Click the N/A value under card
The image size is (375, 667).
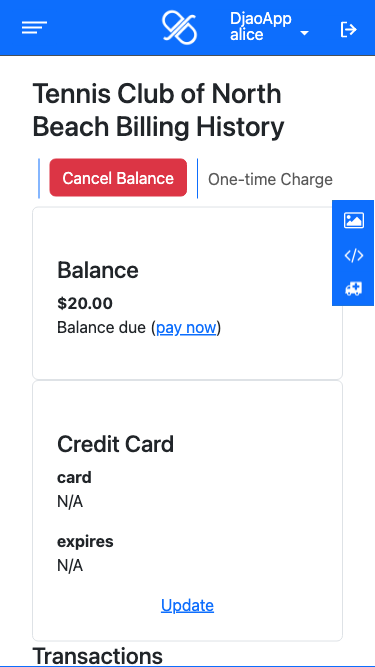coord(70,502)
